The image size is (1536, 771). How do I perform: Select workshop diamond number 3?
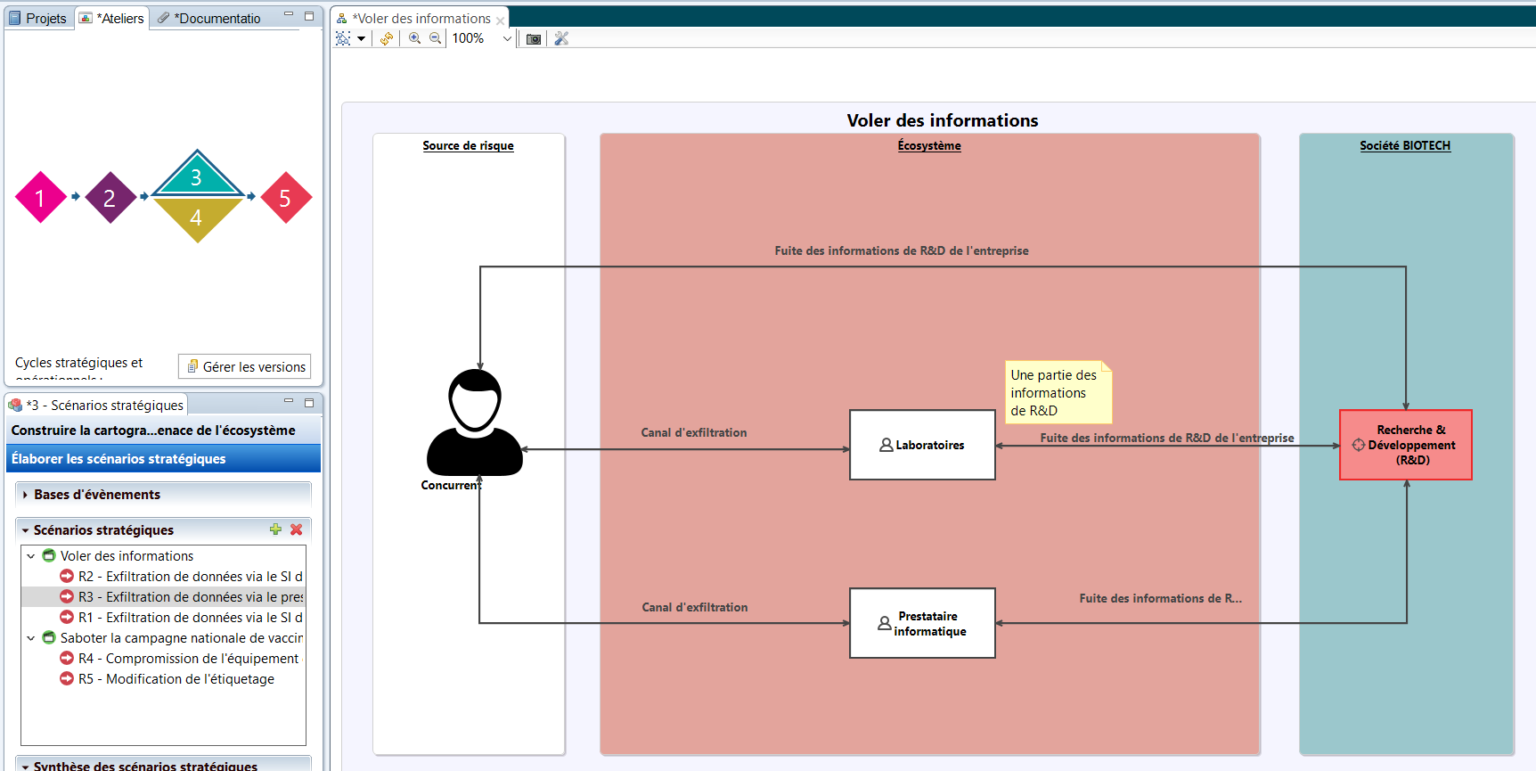[x=197, y=180]
